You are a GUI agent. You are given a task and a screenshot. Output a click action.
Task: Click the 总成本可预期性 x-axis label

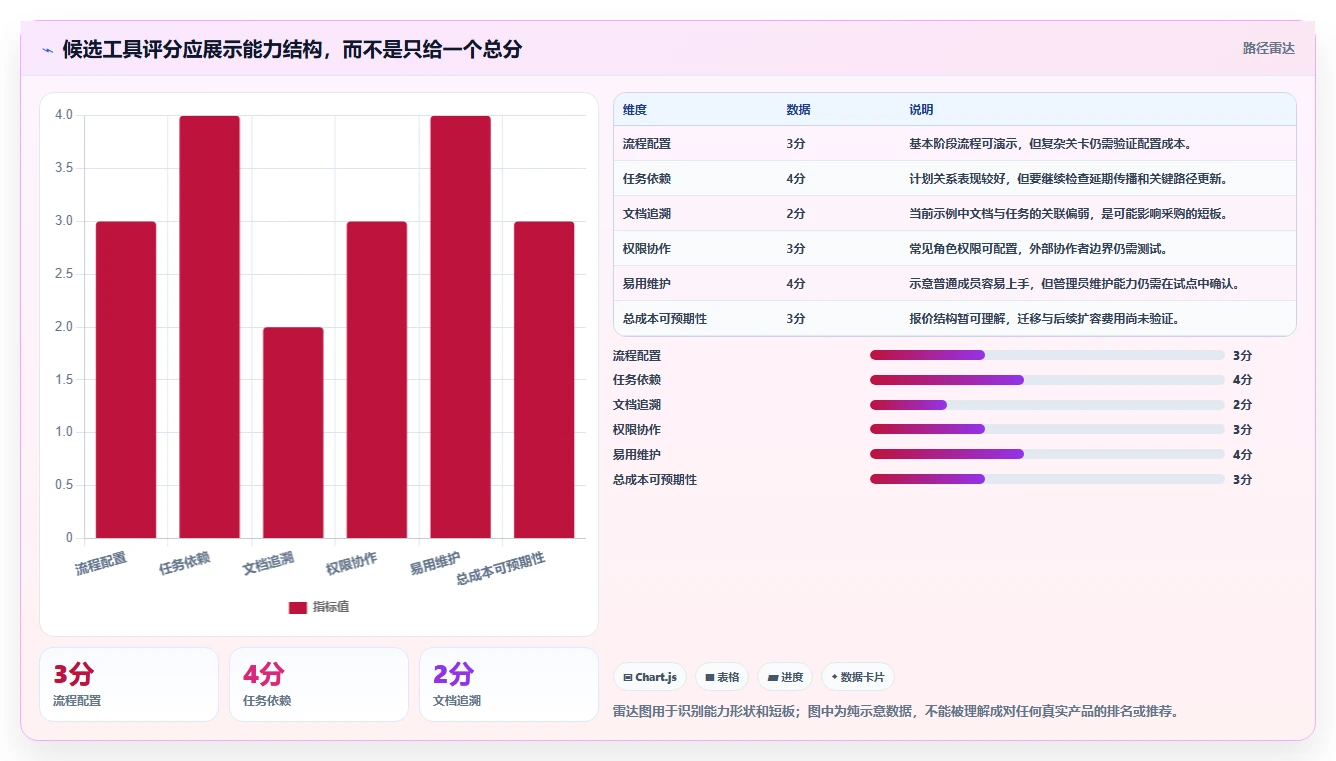click(x=500, y=568)
